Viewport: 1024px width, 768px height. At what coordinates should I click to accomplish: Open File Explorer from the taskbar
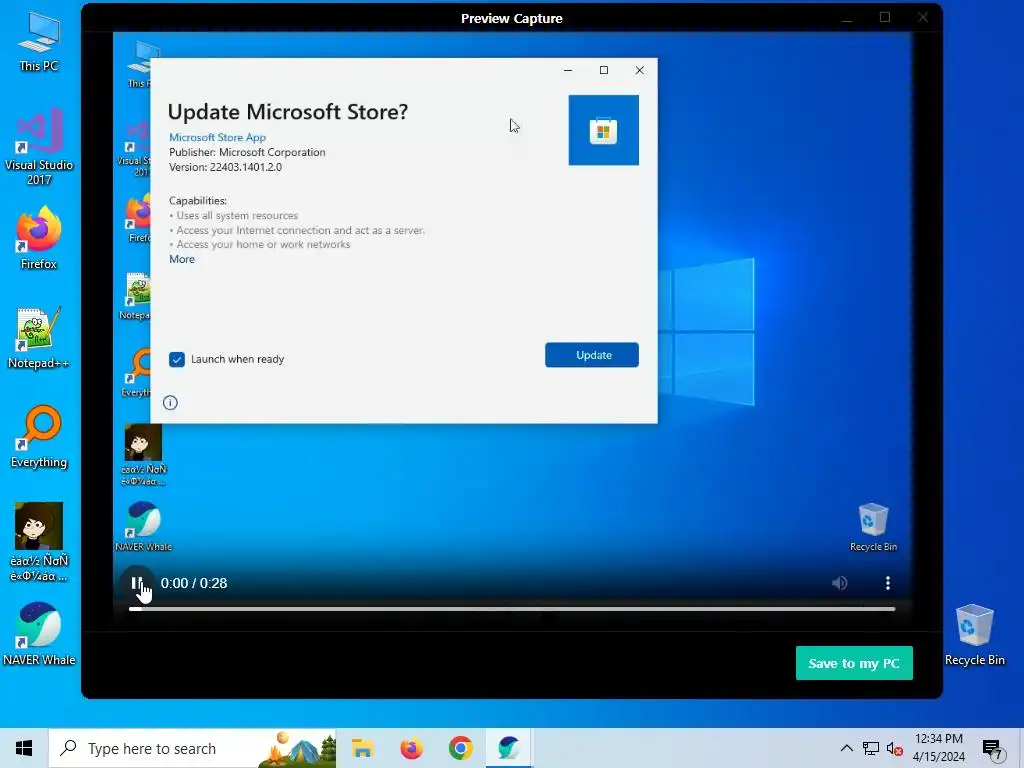362,748
